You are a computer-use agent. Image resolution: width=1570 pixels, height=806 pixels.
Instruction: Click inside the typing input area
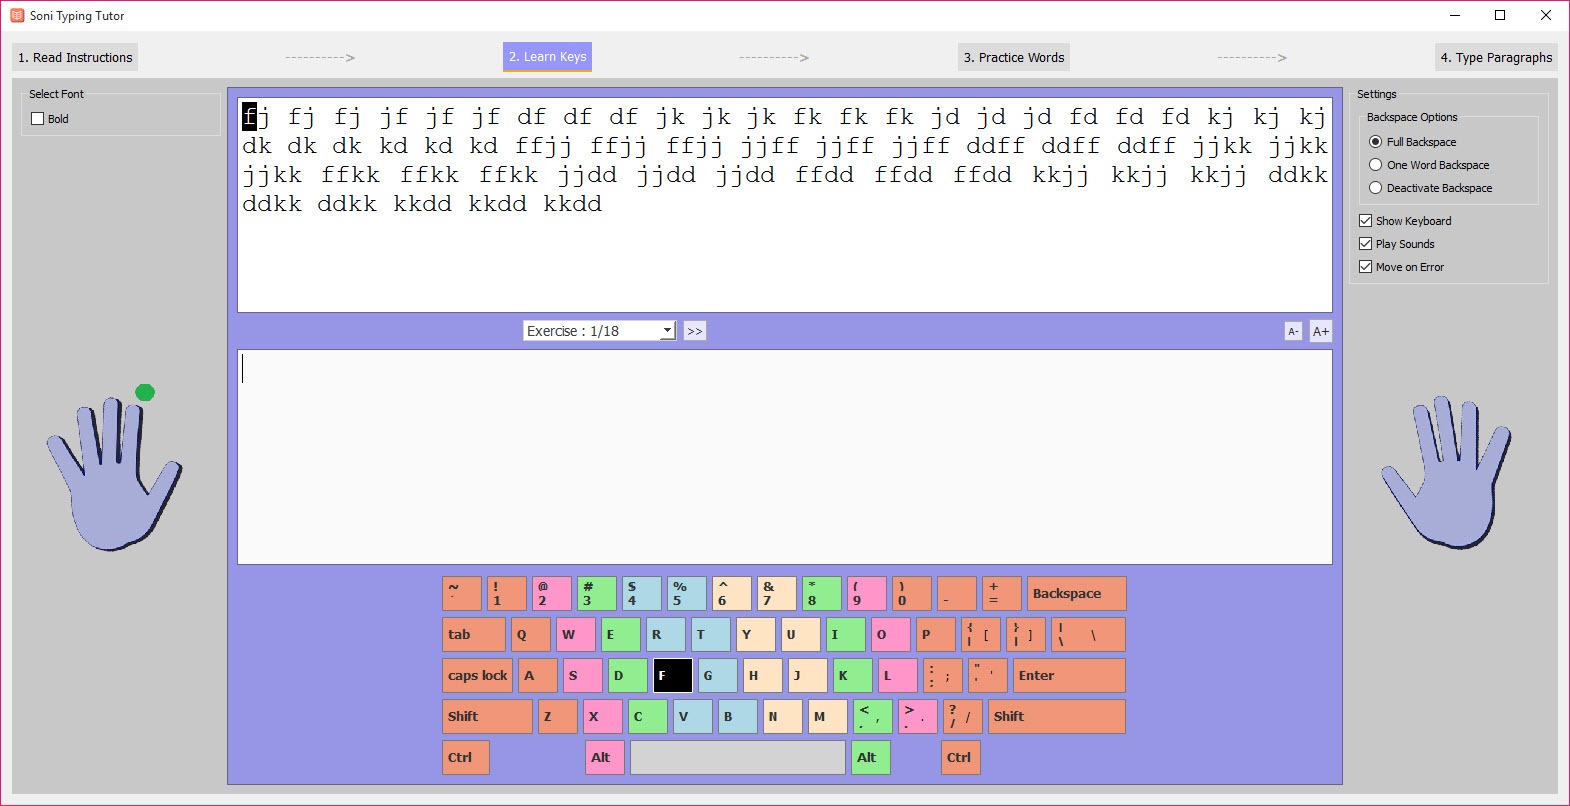pos(784,456)
